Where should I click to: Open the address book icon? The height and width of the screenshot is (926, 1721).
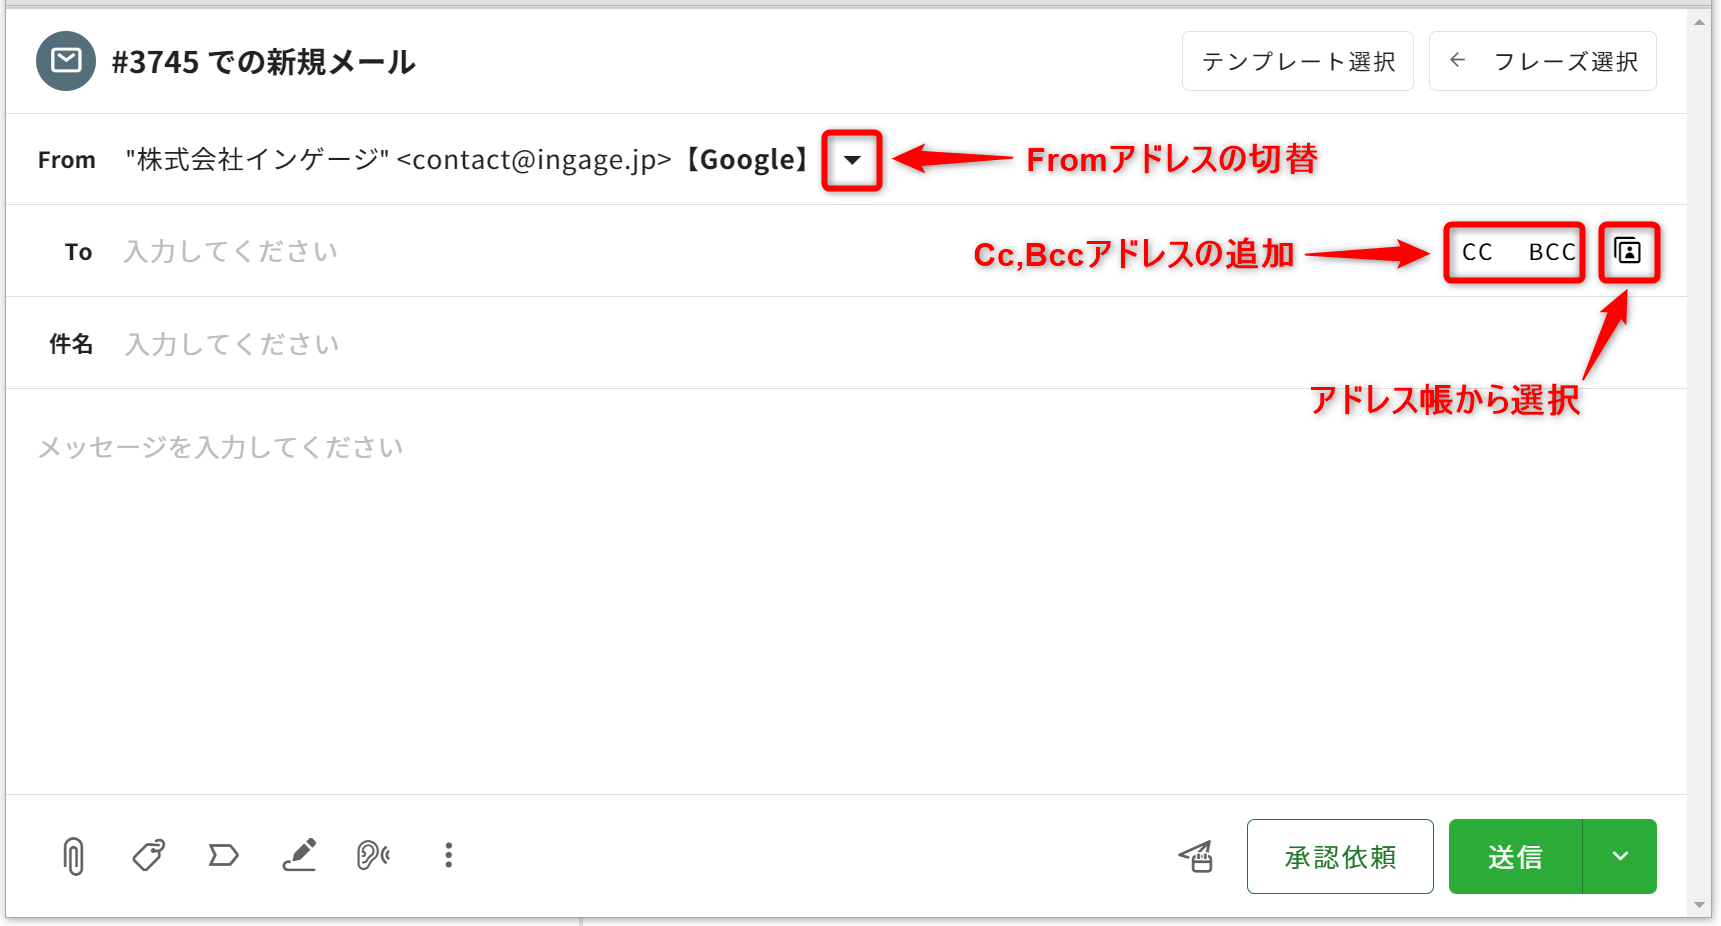point(1628,252)
